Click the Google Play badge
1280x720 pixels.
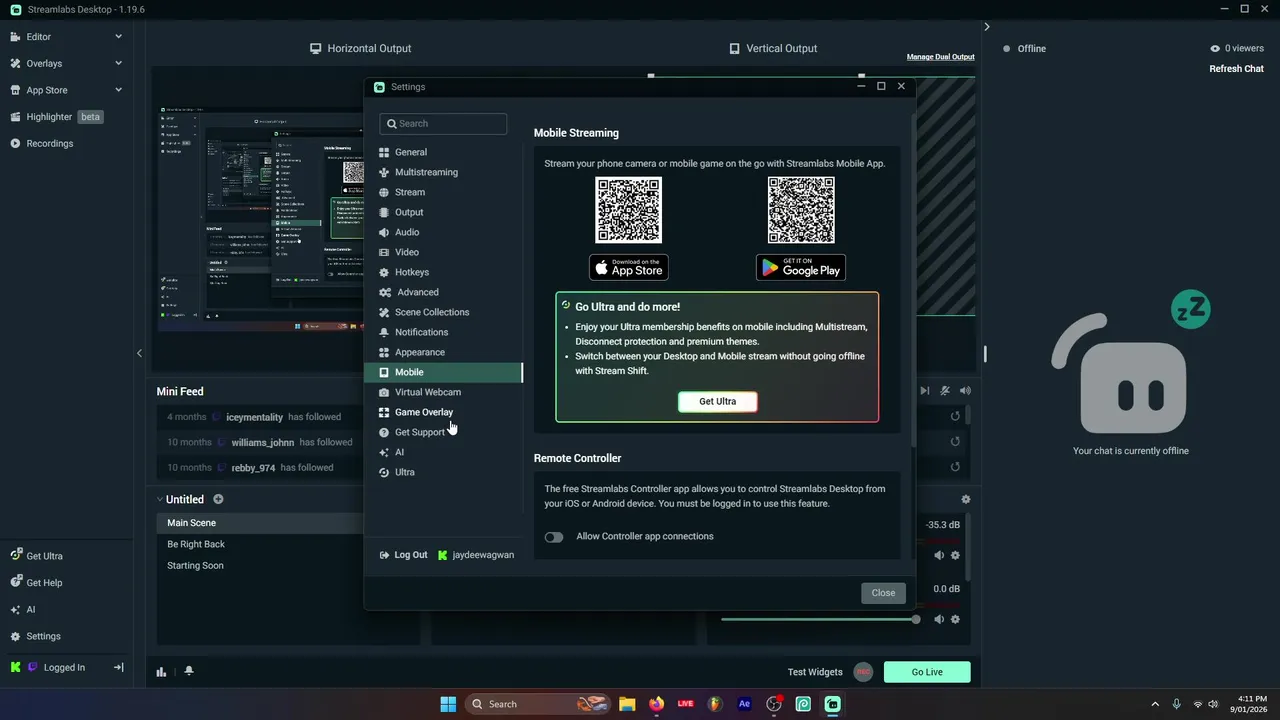[x=801, y=267]
